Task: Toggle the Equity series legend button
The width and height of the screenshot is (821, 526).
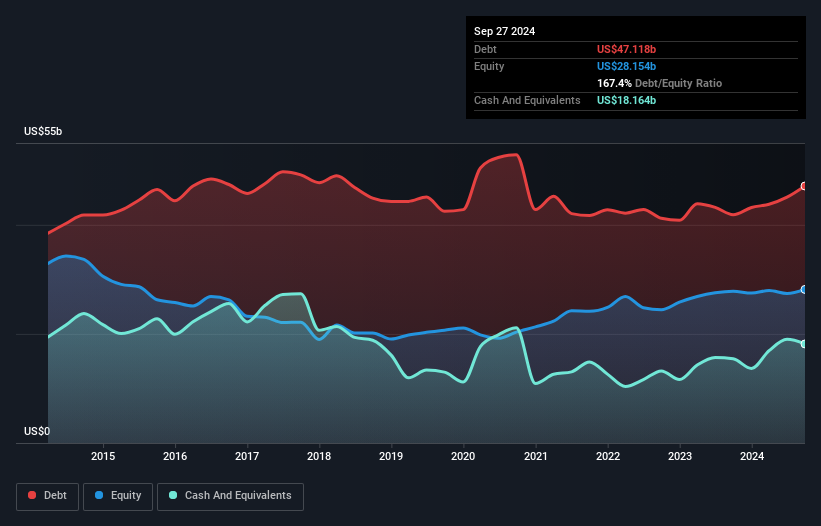Action: point(118,496)
